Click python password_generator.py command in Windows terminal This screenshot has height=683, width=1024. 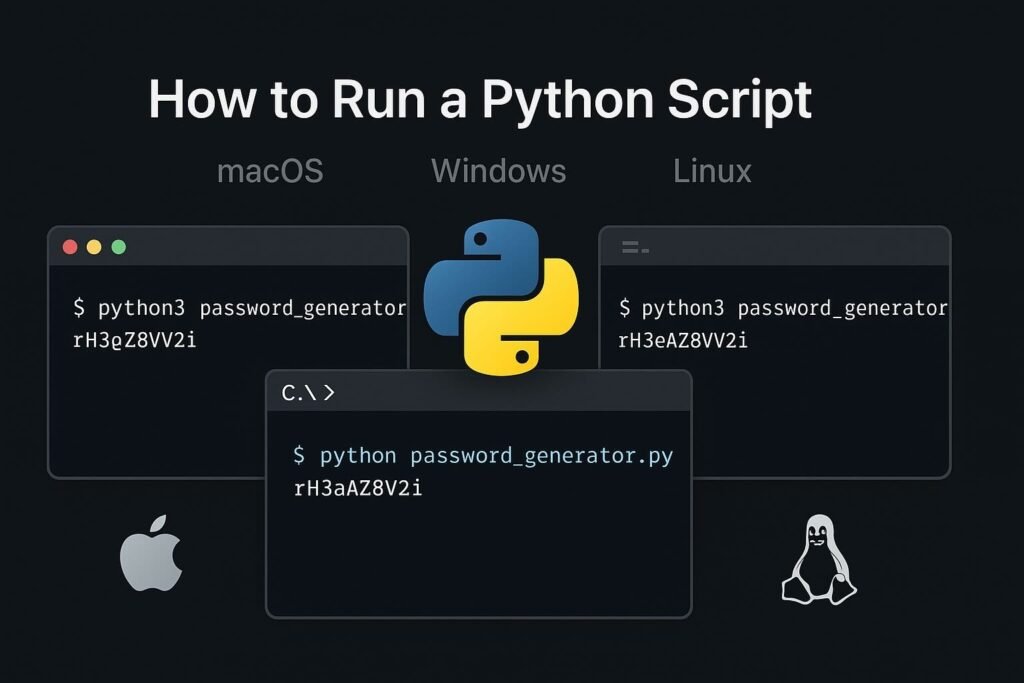pos(483,456)
